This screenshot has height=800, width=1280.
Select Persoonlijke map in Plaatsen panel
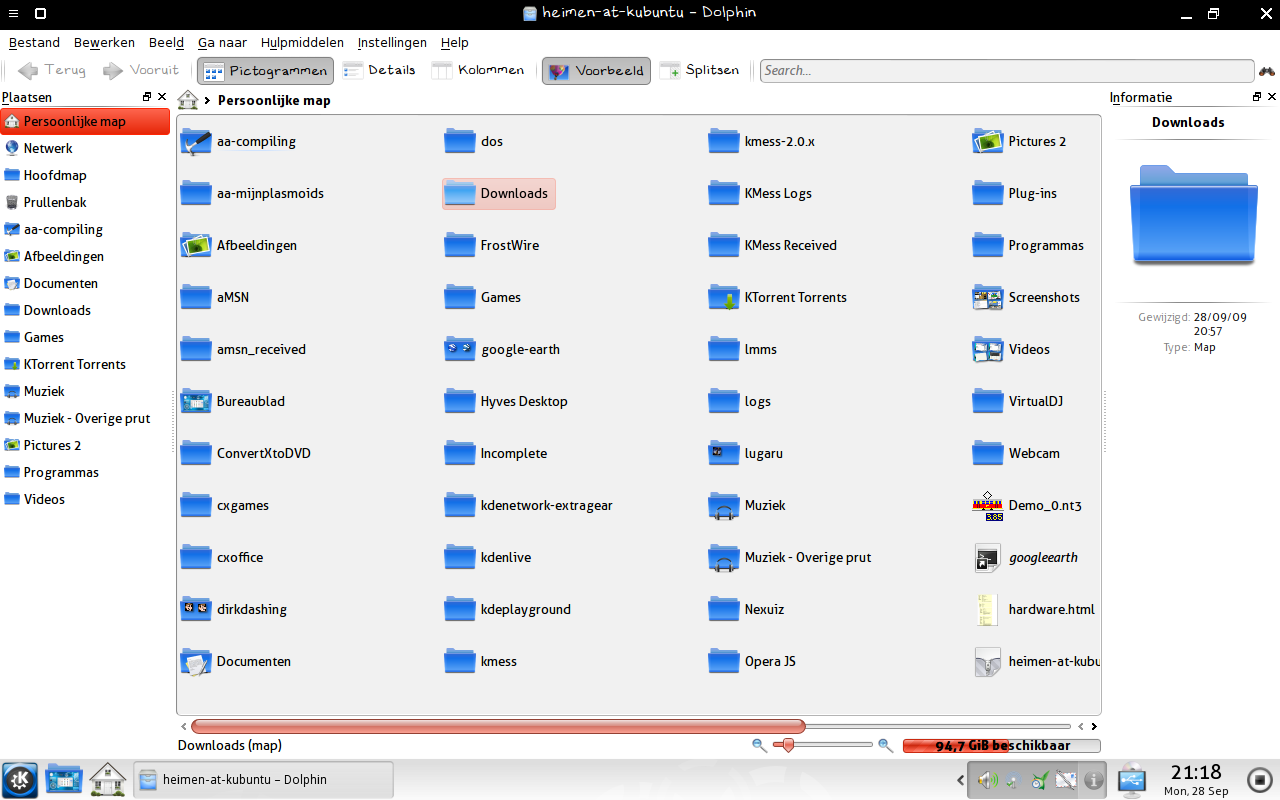coord(85,121)
